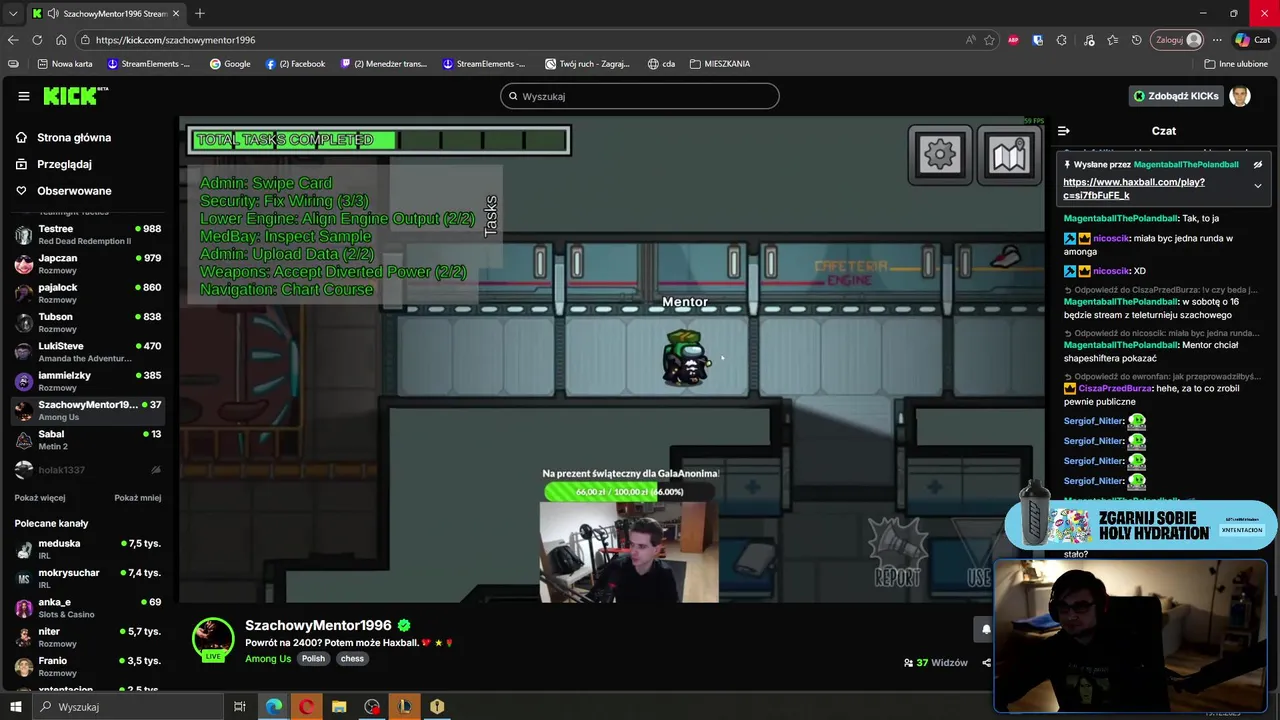Screen dimensions: 1280x720
Task: Open browser settings three-dot menu
Action: tap(1217, 40)
